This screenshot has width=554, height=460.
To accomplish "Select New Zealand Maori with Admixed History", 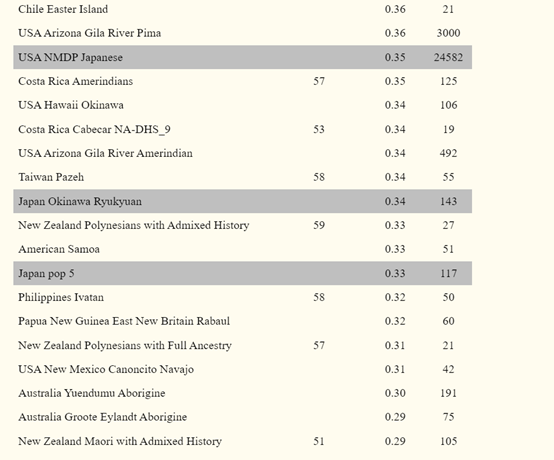I will coord(120,441).
